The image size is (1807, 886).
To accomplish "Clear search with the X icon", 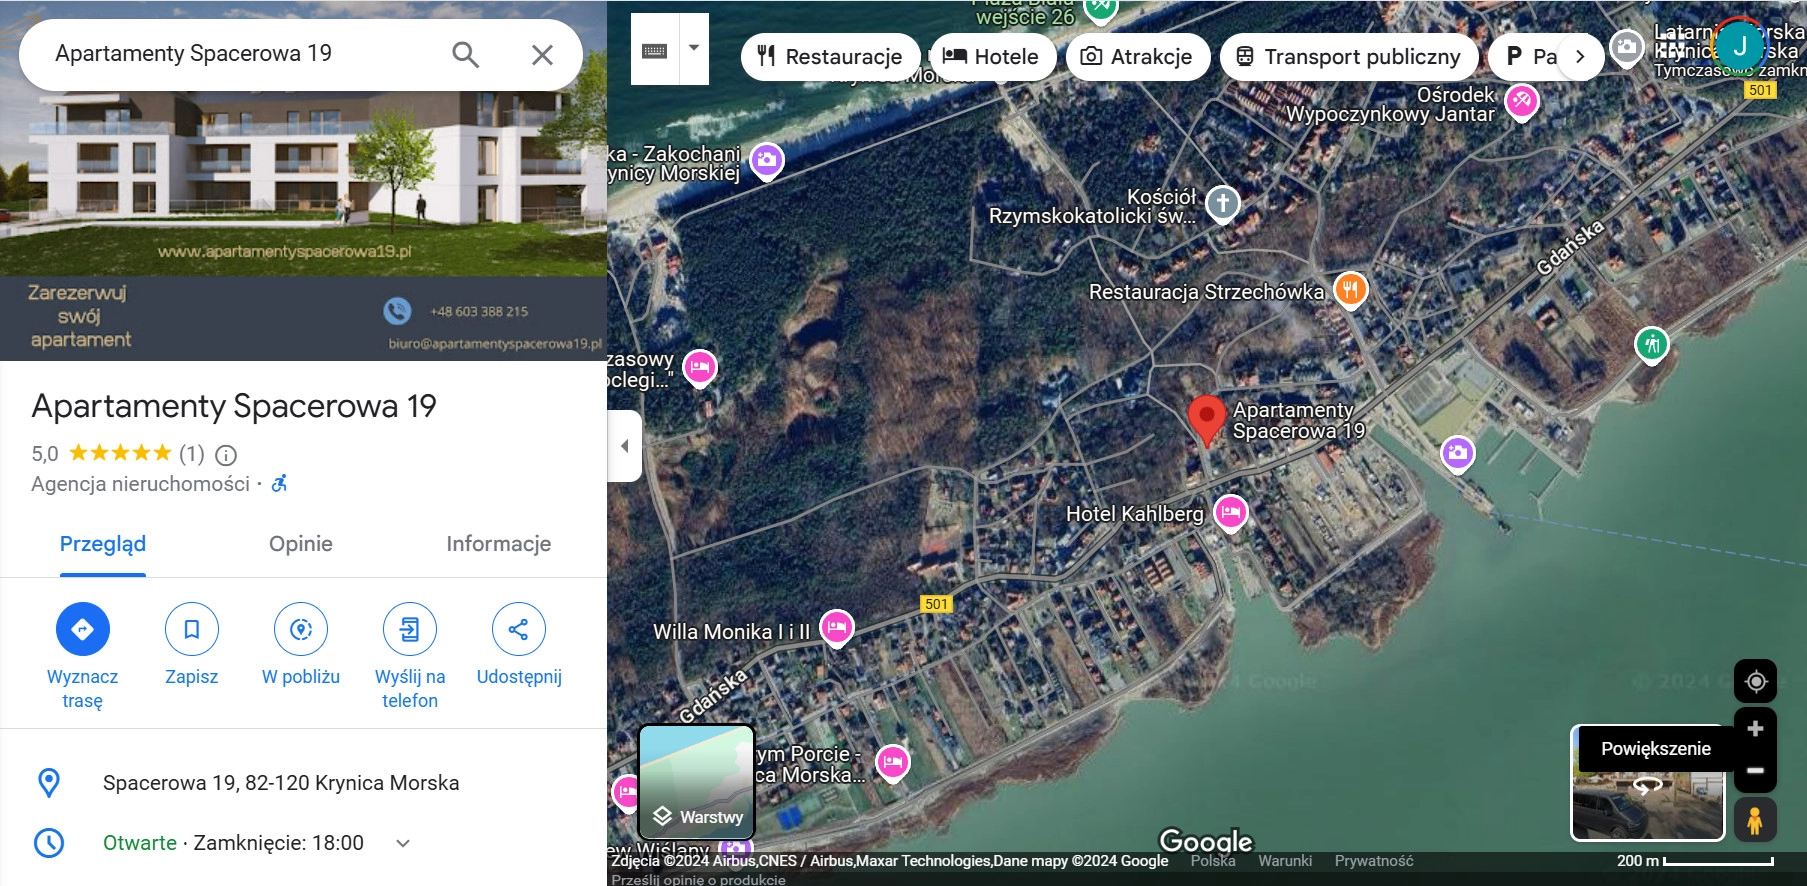I will 542,54.
